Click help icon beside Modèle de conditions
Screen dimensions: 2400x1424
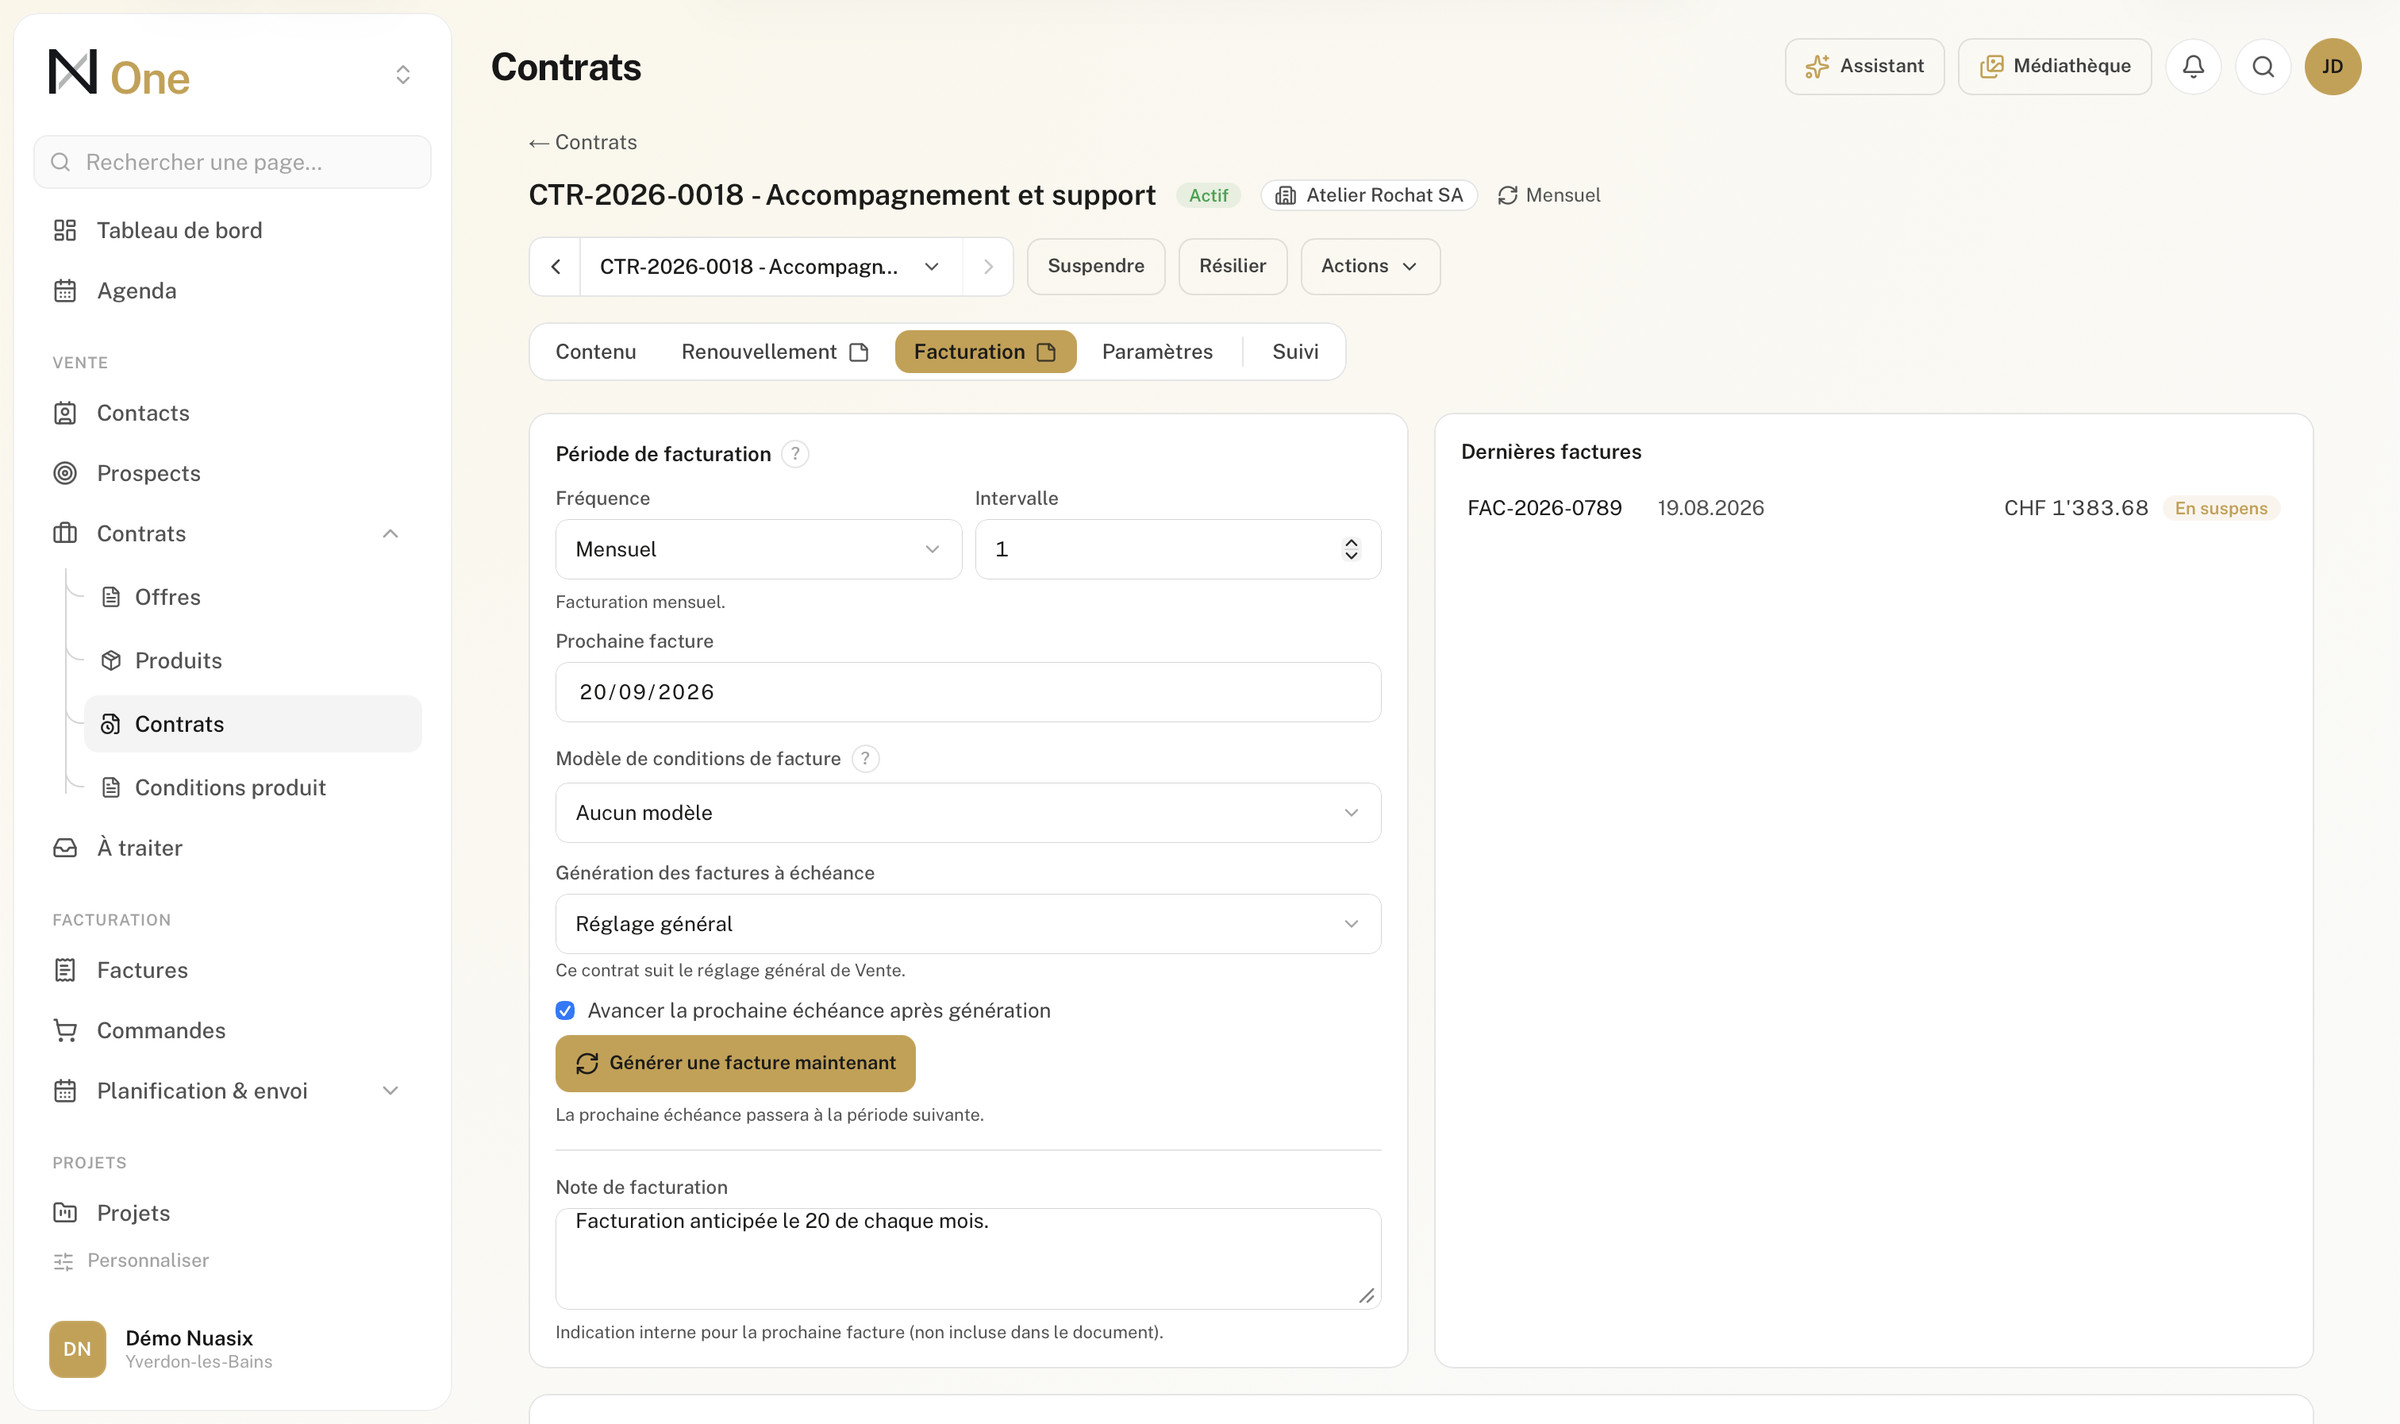pos(865,759)
